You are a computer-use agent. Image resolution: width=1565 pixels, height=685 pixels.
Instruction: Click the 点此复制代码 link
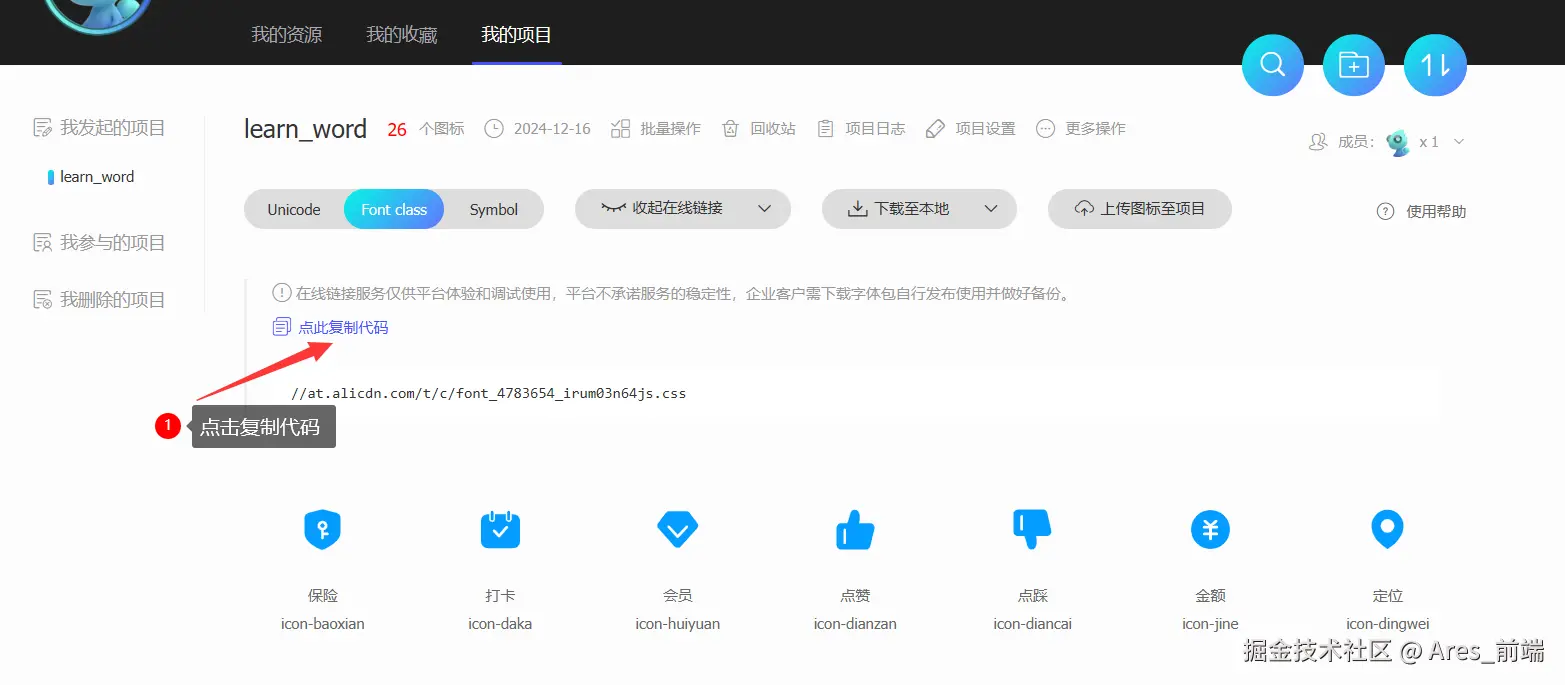click(343, 327)
